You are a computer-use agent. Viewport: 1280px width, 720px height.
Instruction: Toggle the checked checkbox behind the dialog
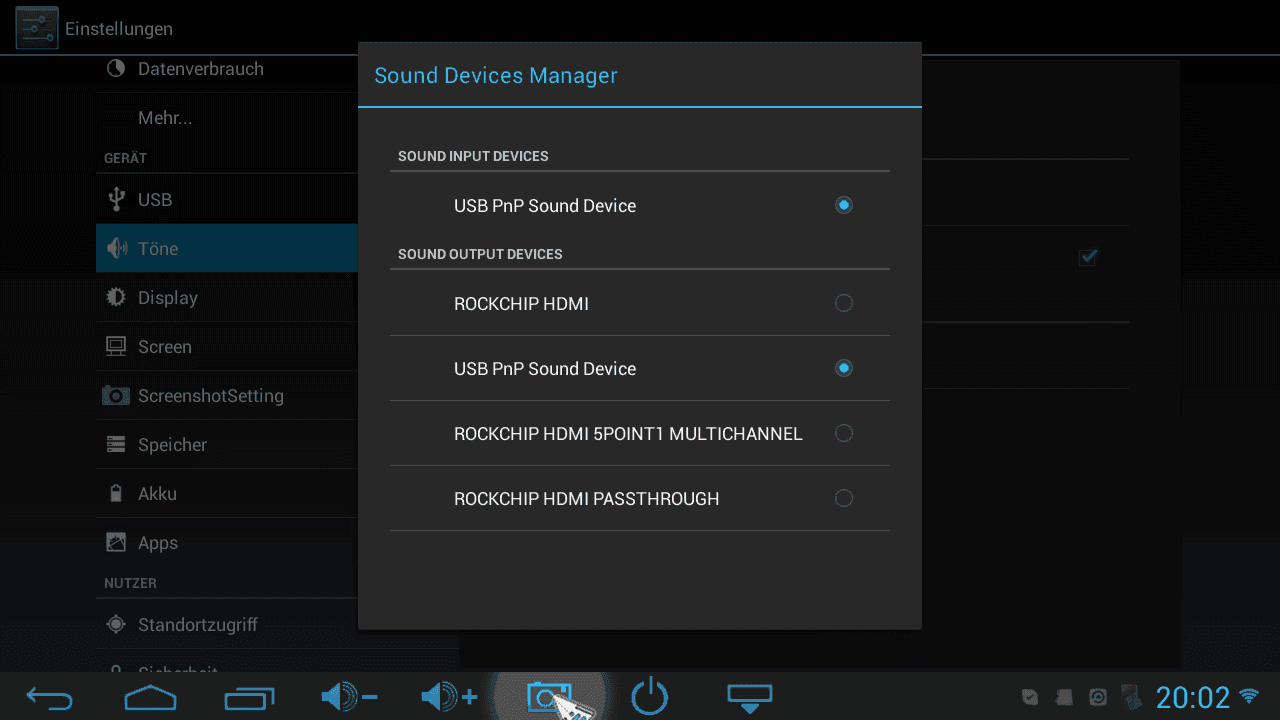(x=1088, y=257)
